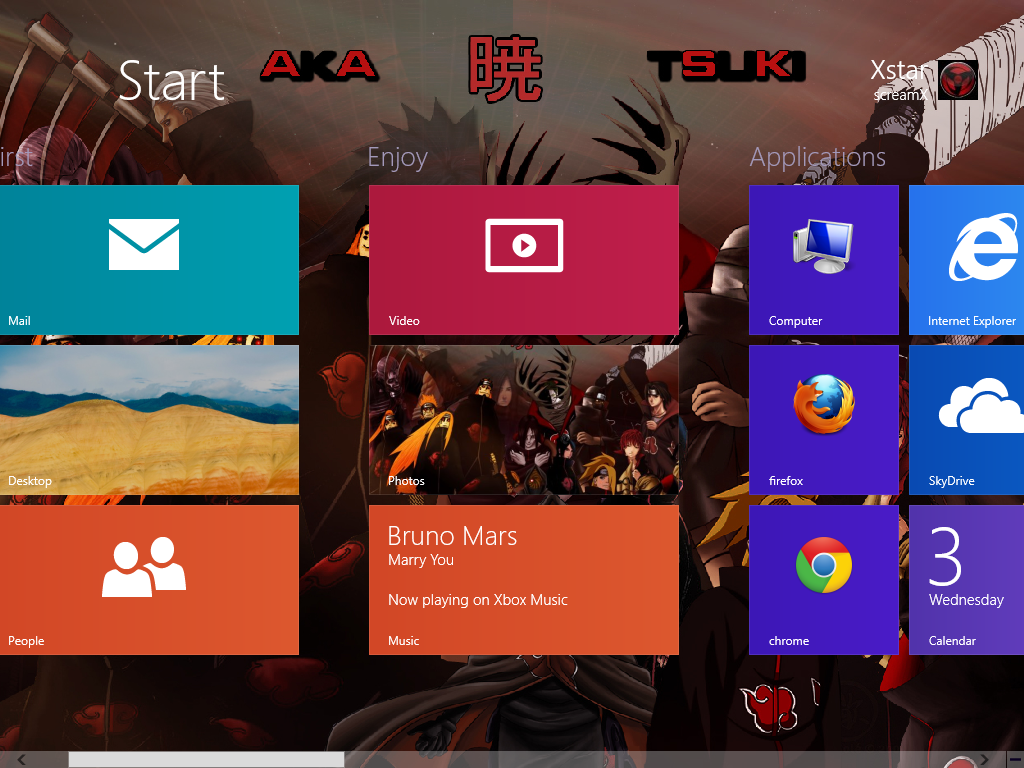Open the Computer tile
1024x768 pixels.
824,260
